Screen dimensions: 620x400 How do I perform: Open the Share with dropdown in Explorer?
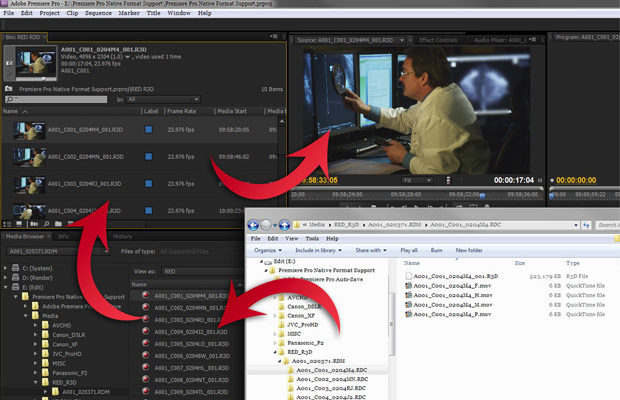click(x=371, y=250)
